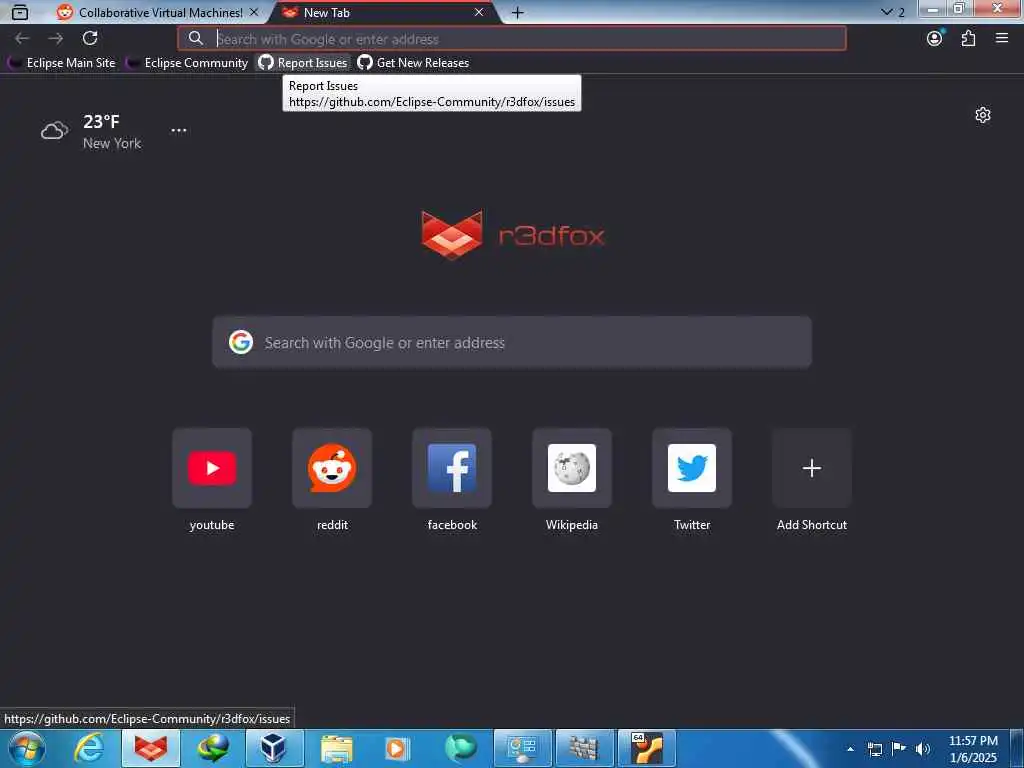Viewport: 1024px width, 768px height.
Task: Open the account profile icon
Action: (935, 39)
